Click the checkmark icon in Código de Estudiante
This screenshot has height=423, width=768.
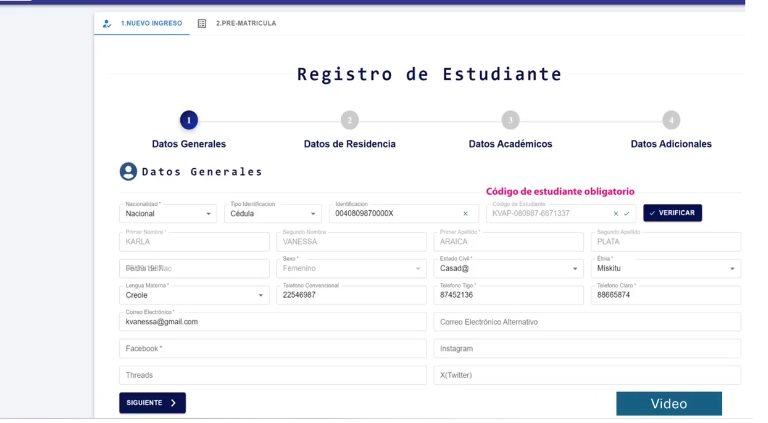pos(627,213)
